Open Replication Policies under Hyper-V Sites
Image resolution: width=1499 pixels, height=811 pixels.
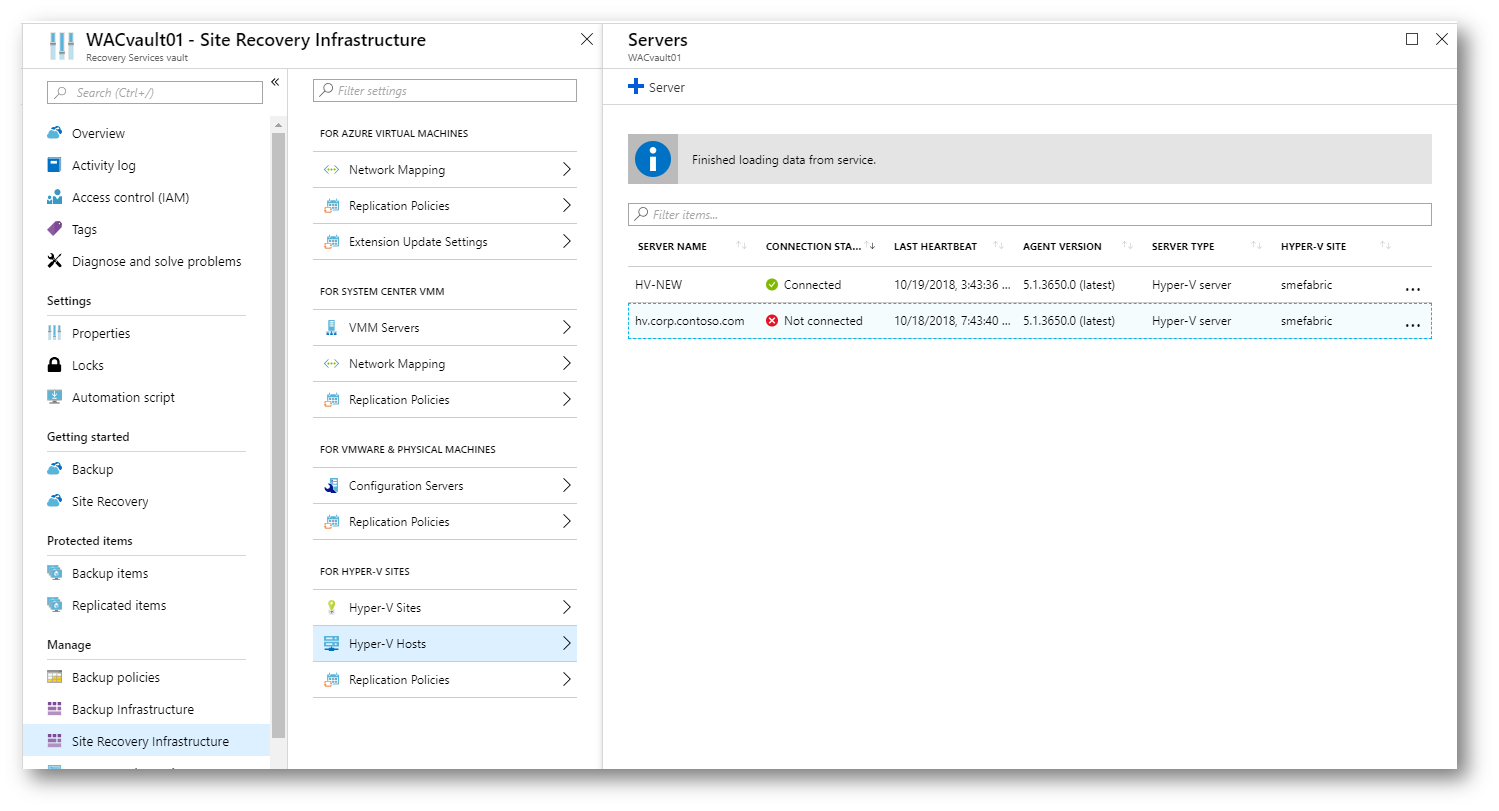[445, 680]
